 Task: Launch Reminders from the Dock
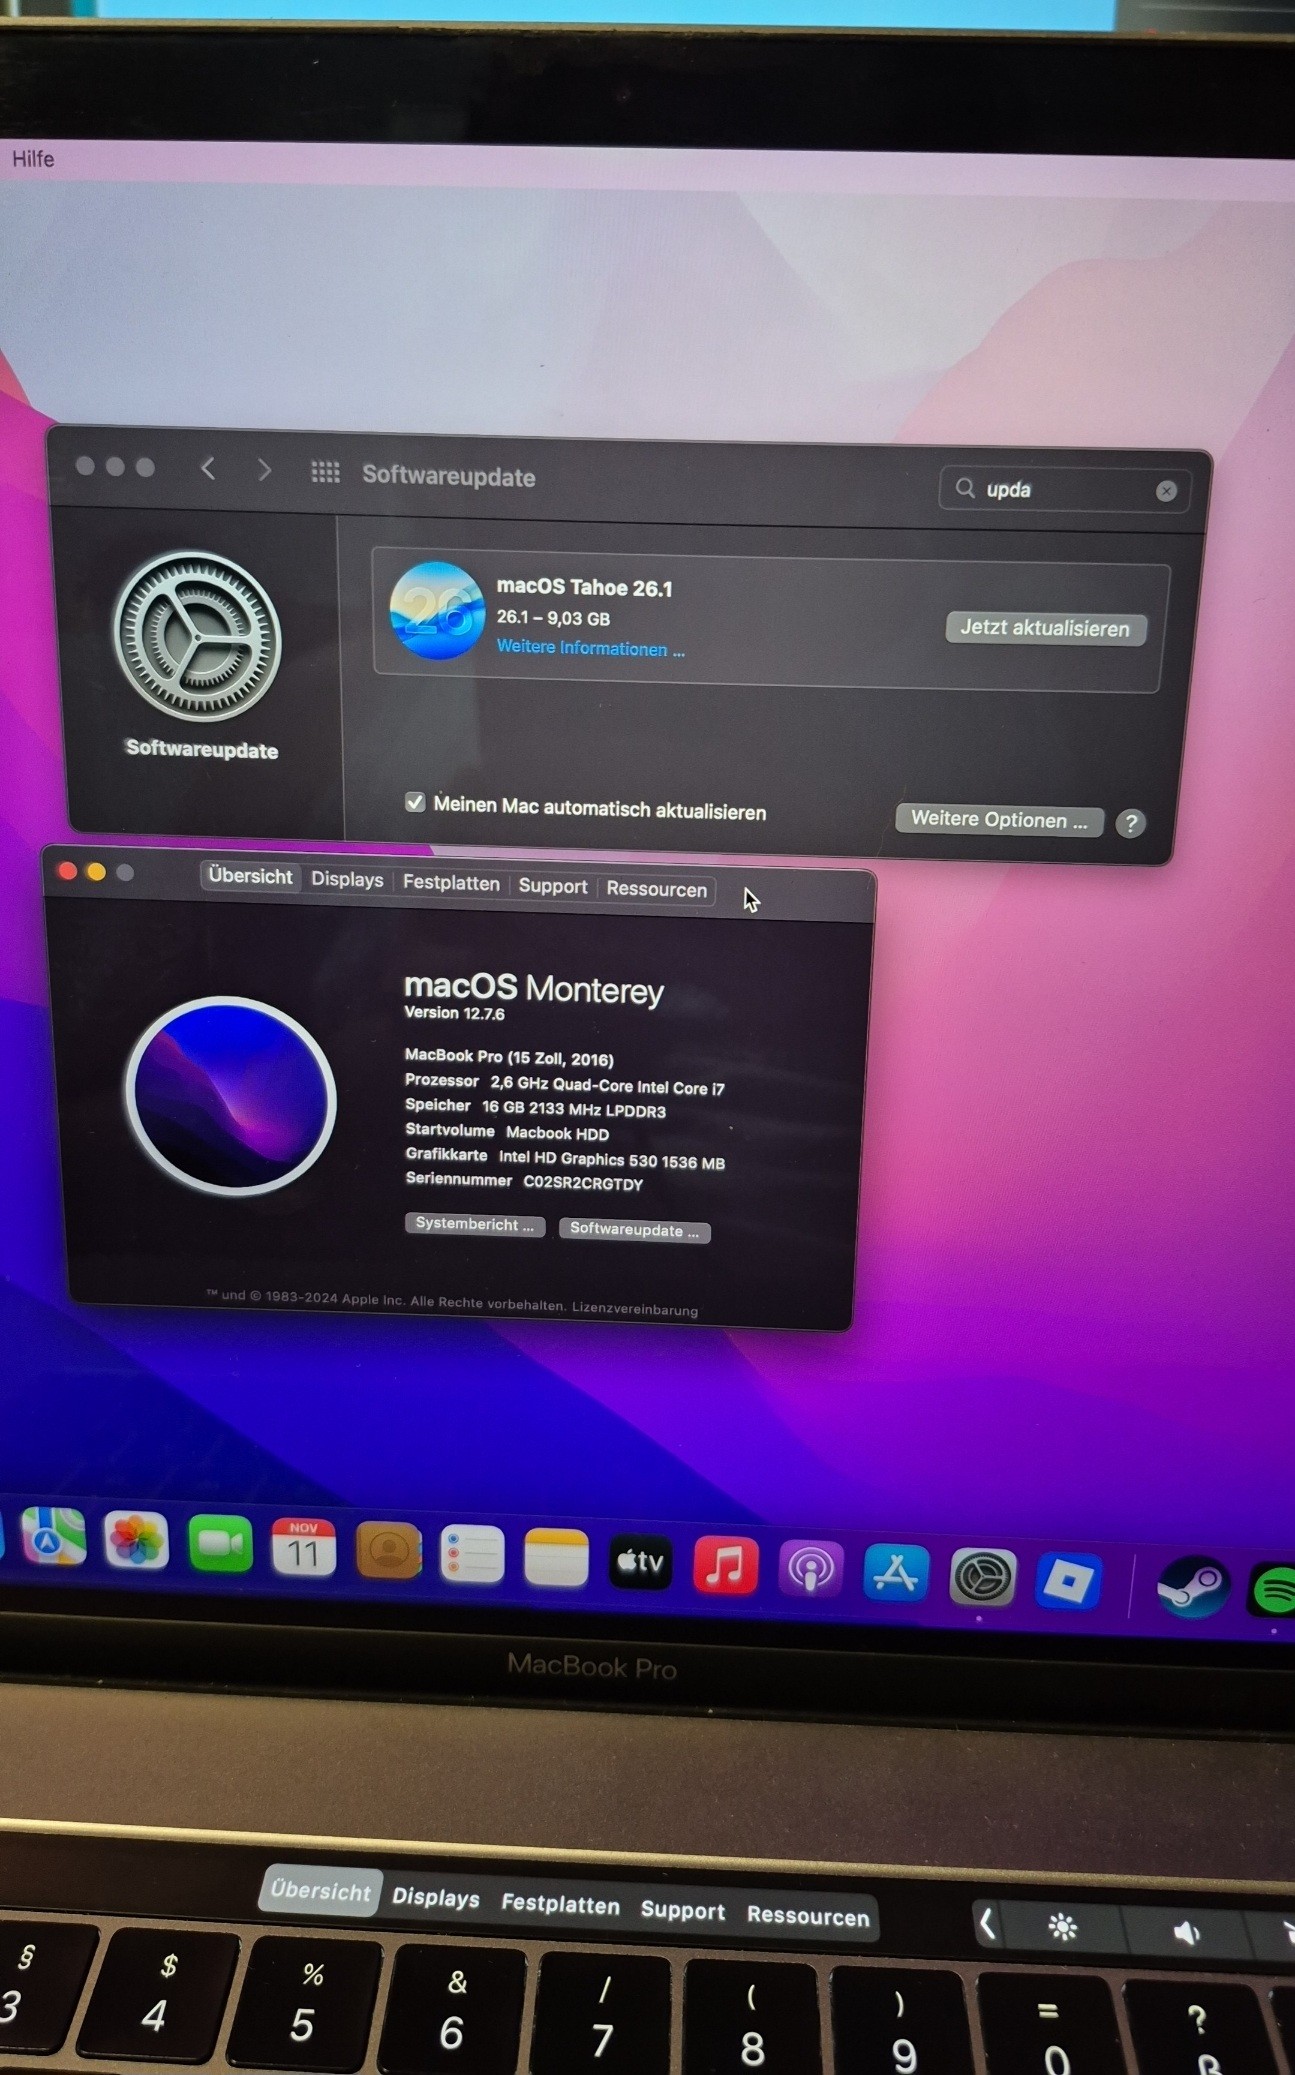(472, 1556)
